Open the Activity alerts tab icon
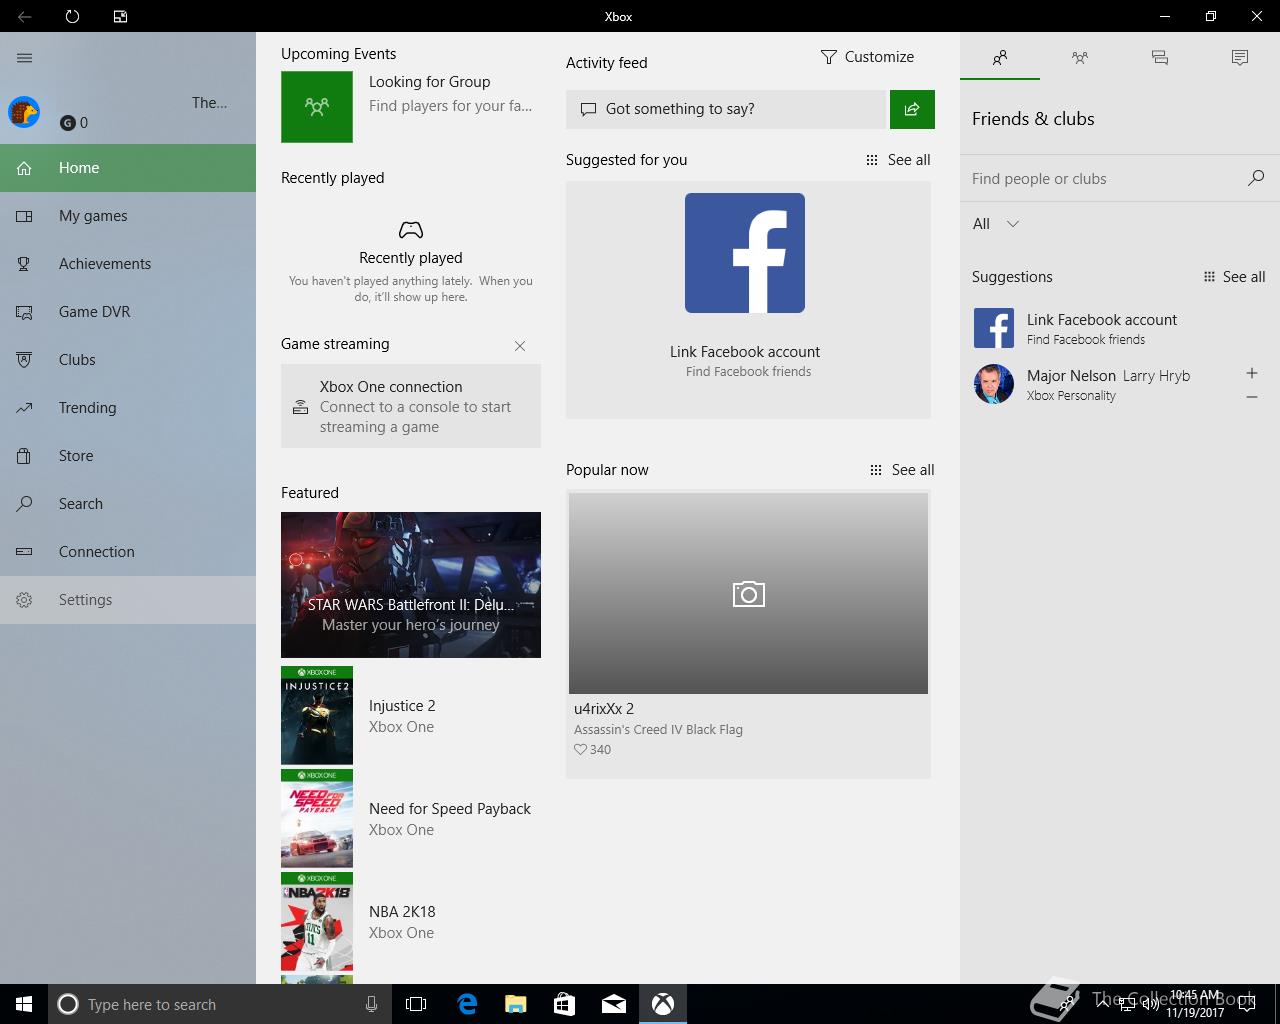The width and height of the screenshot is (1280, 1024). pos(1240,58)
